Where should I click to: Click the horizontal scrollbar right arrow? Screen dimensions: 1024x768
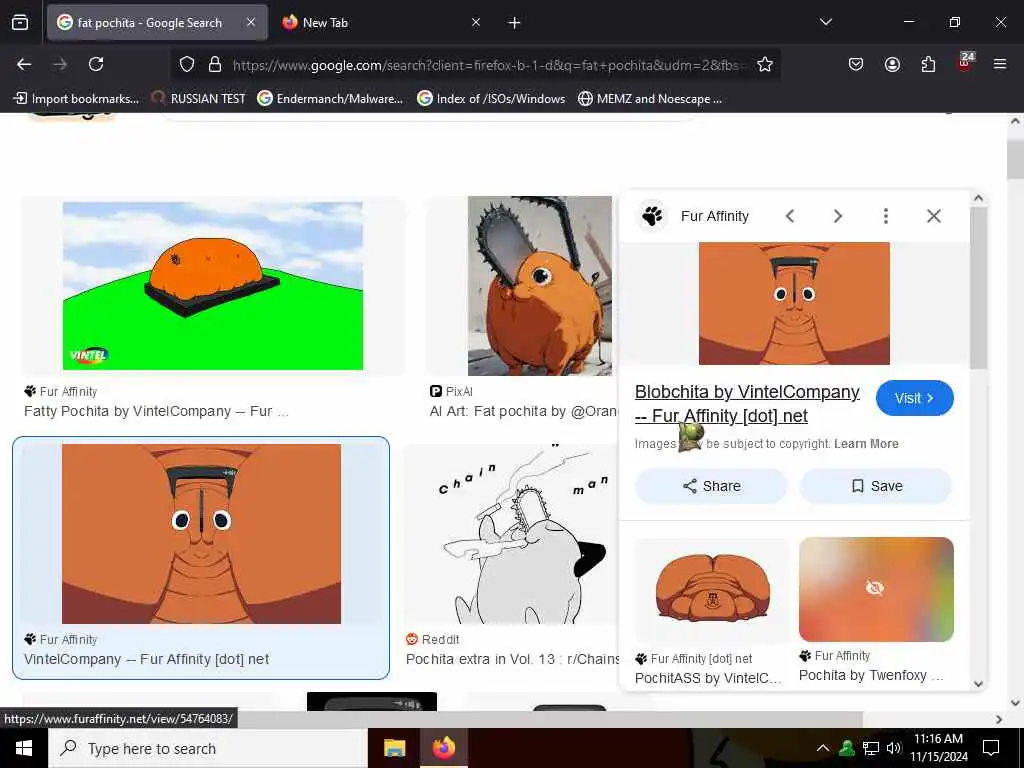coord(999,719)
